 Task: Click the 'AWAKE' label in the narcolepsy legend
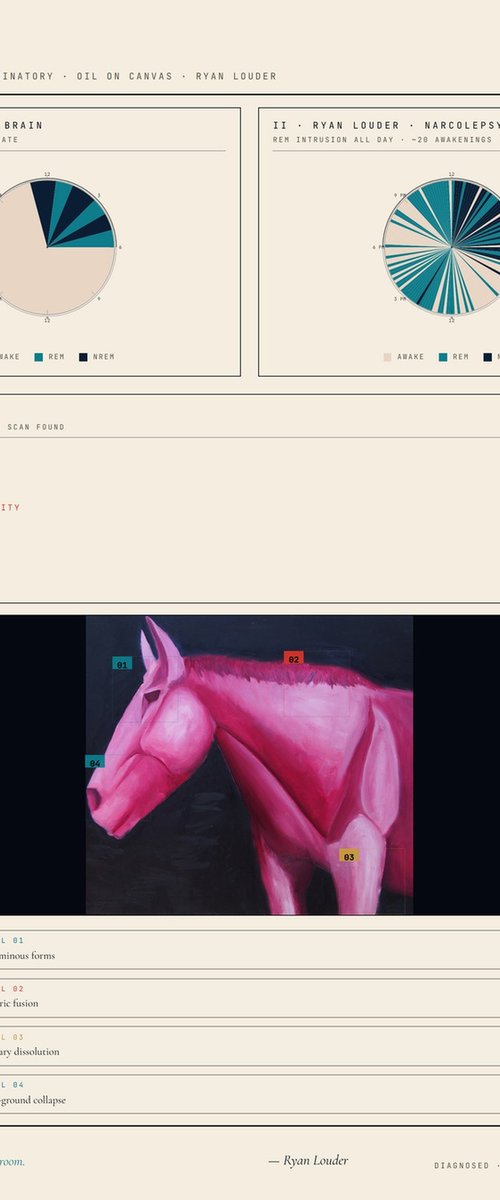(411, 356)
